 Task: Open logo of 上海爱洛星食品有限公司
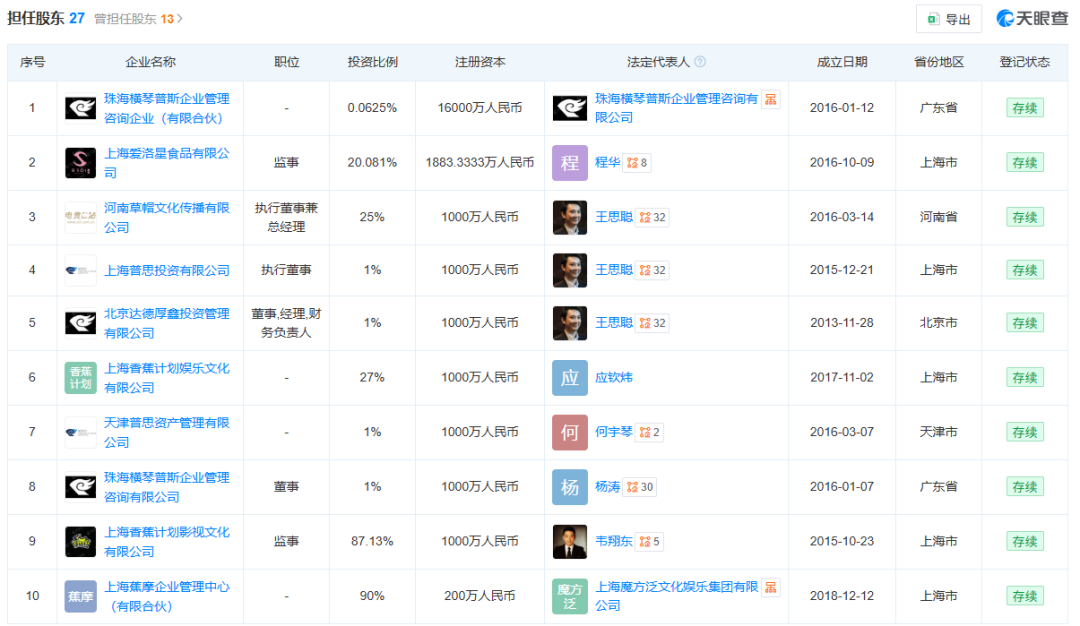81,163
